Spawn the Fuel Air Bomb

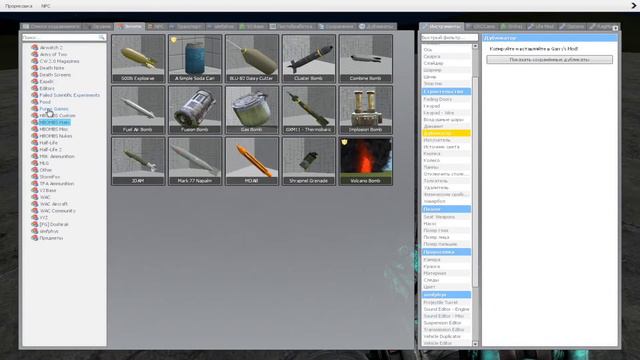click(x=138, y=110)
